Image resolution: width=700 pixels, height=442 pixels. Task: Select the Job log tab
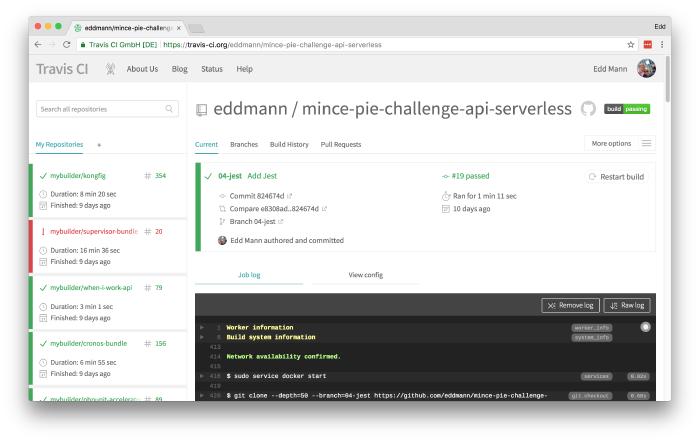(249, 275)
